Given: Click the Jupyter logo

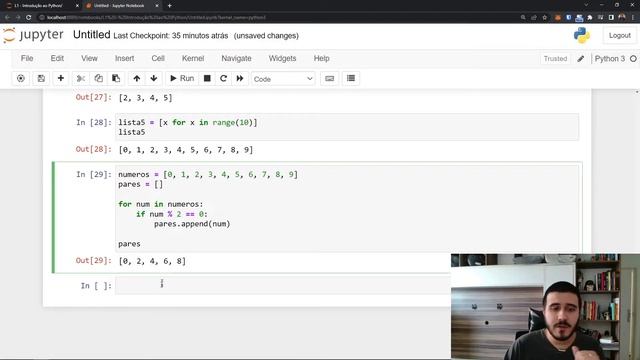Looking at the screenshot, I should 33,36.
